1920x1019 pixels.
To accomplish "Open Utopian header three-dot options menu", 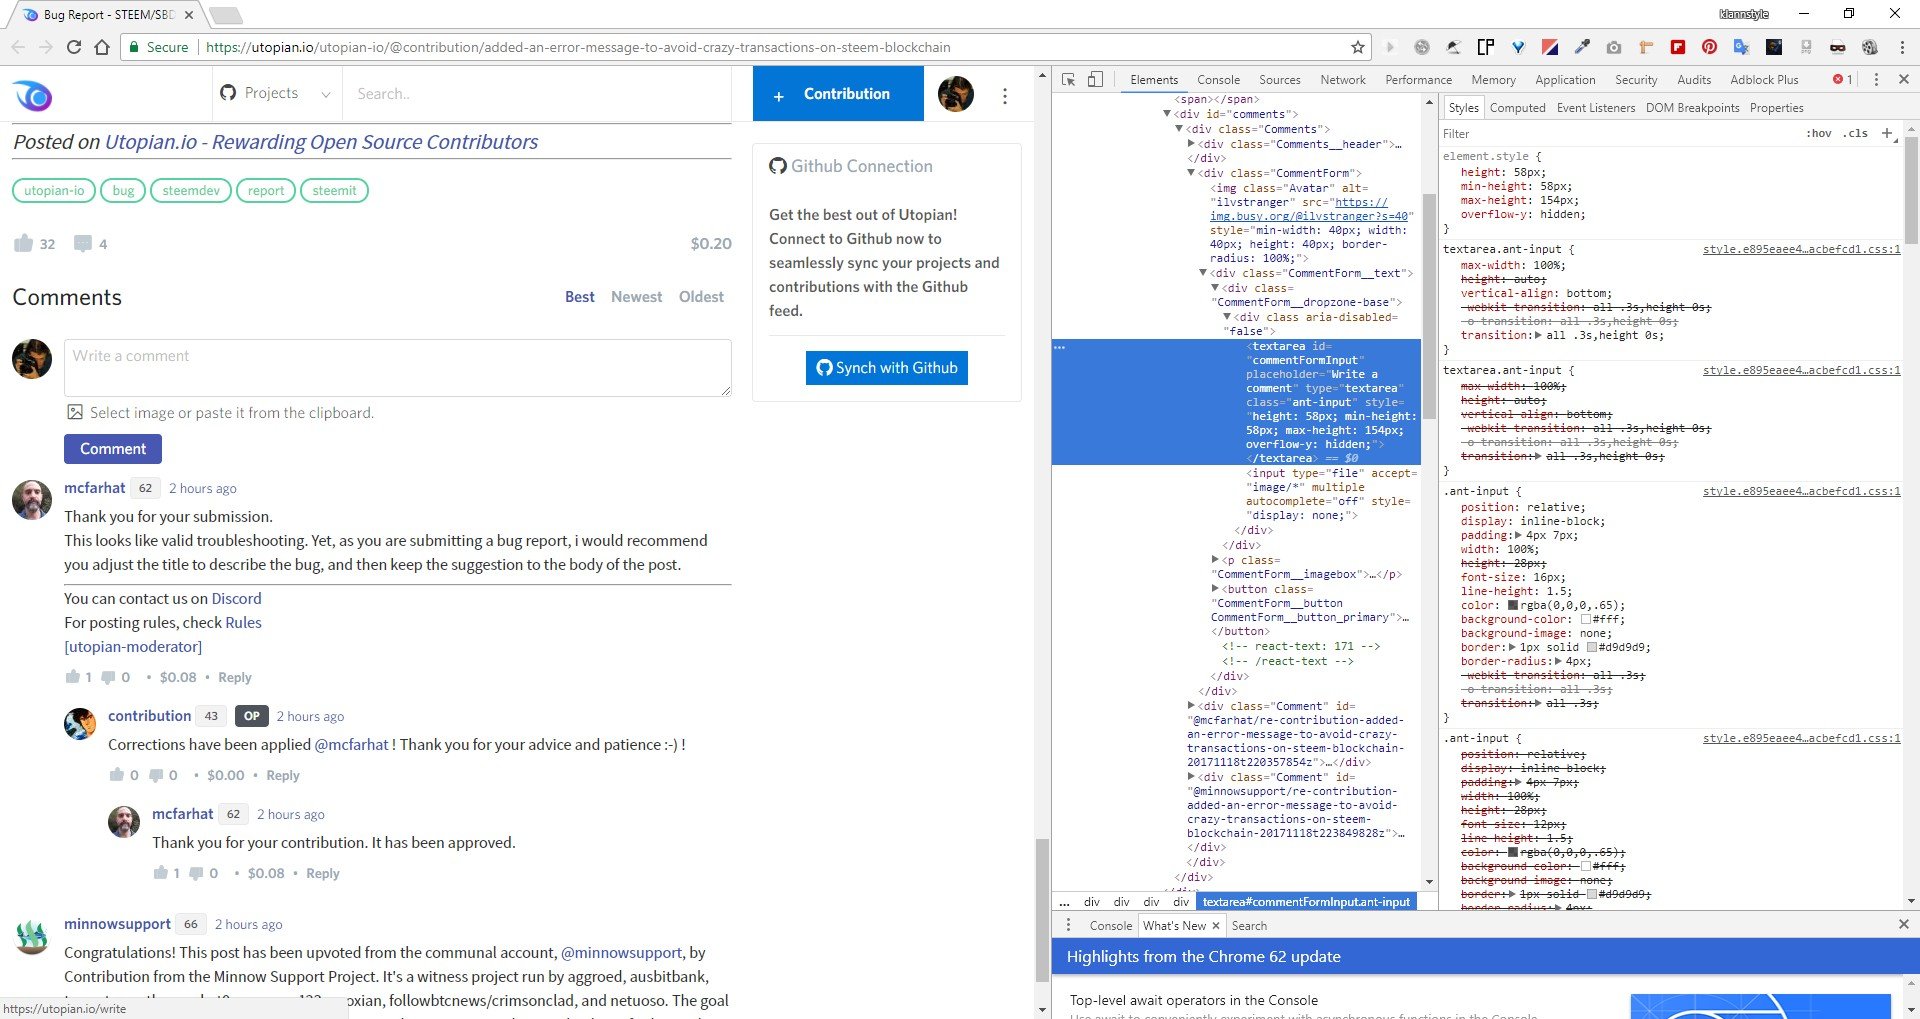I will pyautogui.click(x=1005, y=95).
